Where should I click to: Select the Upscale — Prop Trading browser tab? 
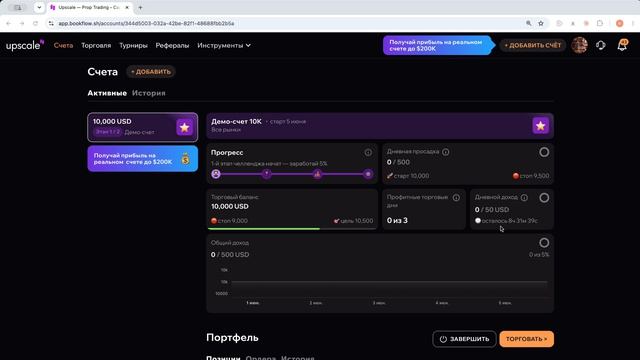[x=90, y=7]
